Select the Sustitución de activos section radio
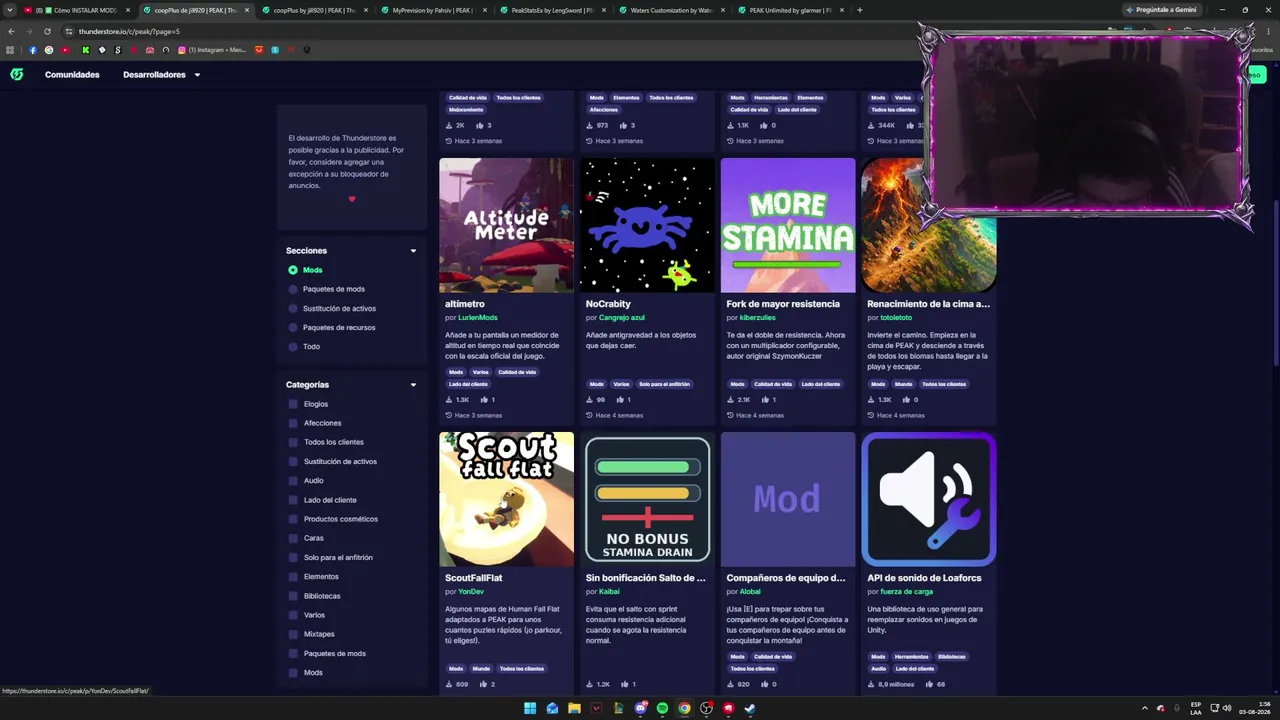Image resolution: width=1280 pixels, height=720 pixels. [x=293, y=308]
